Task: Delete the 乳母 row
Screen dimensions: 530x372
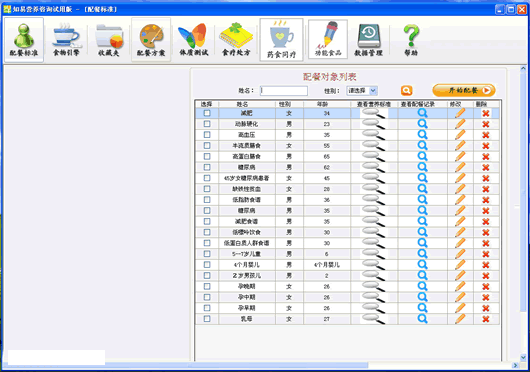Action: (486, 319)
